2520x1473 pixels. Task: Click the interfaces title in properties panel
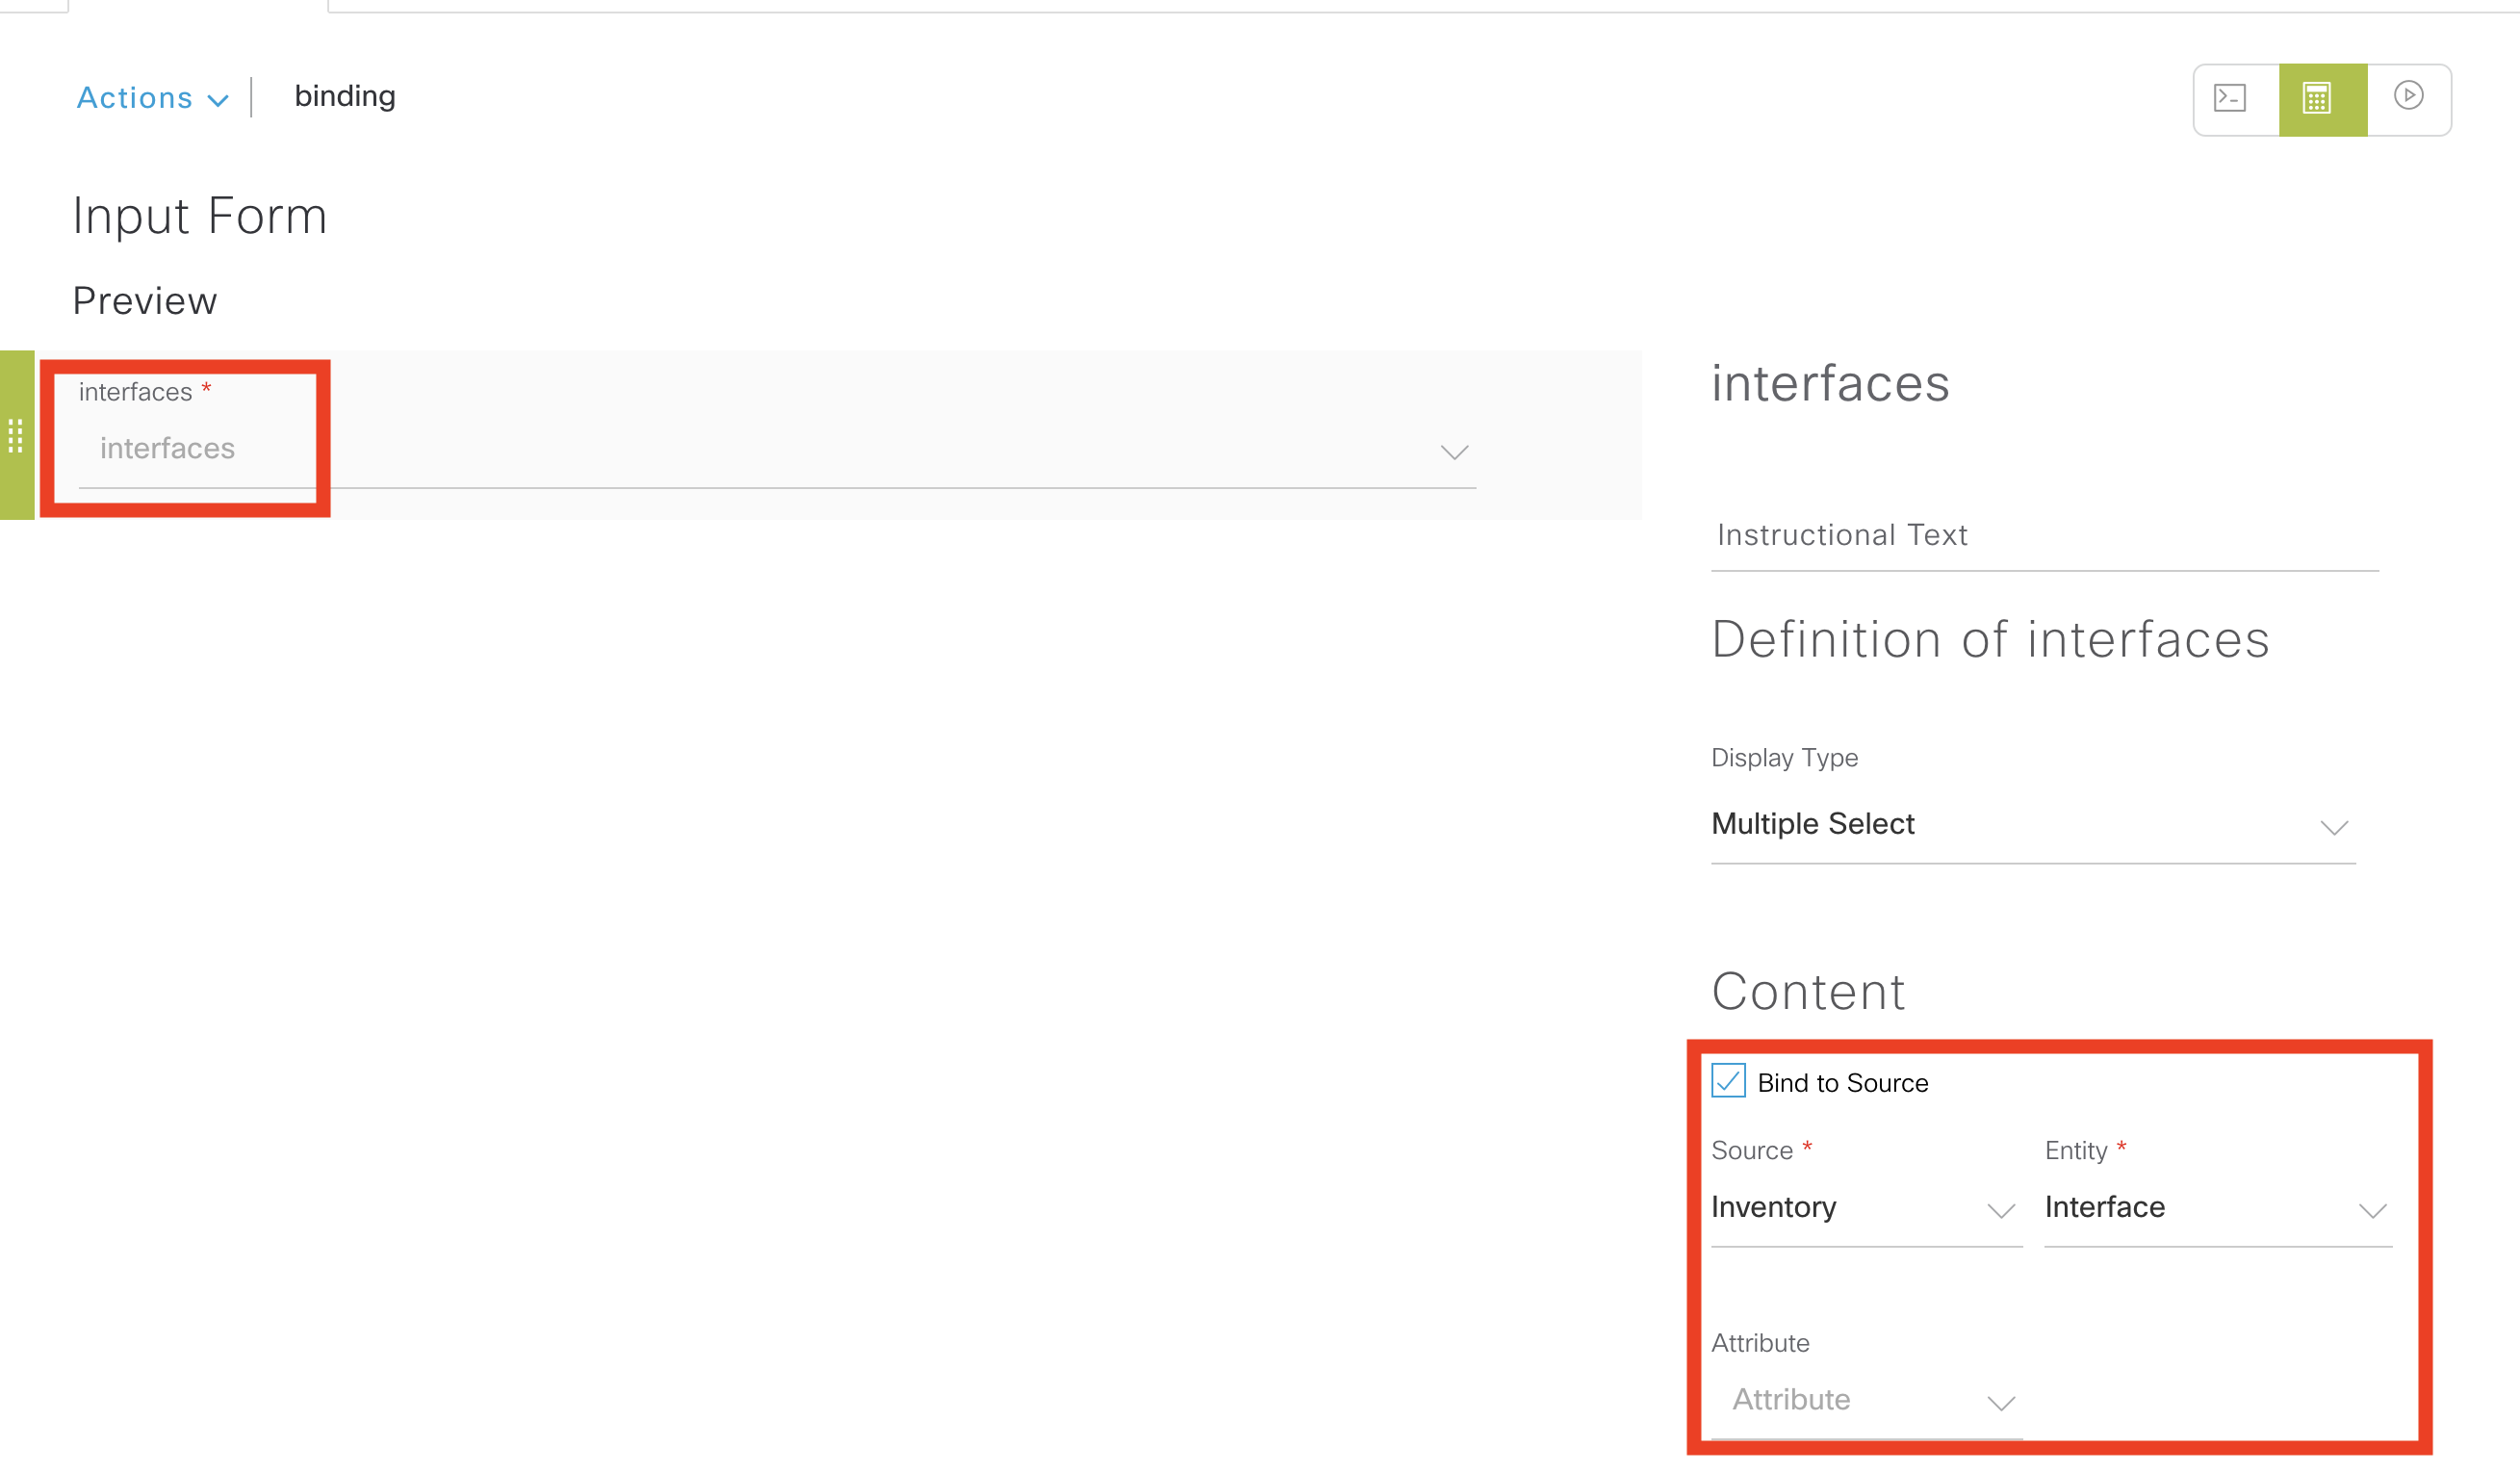pyautogui.click(x=1829, y=384)
